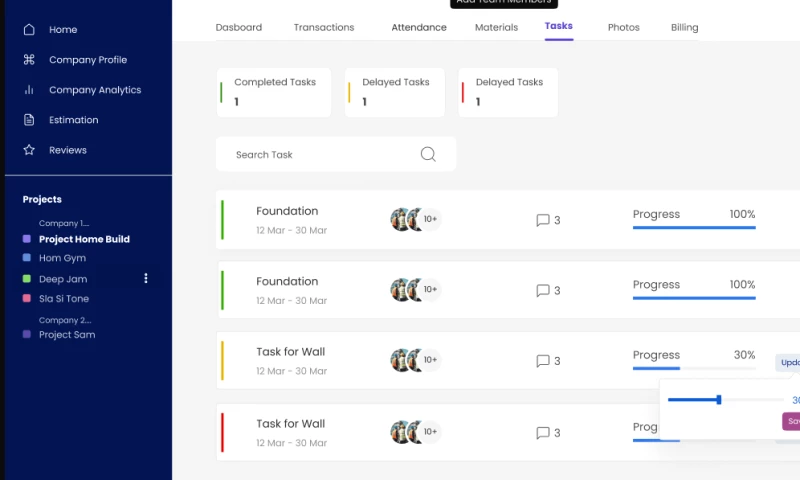Image resolution: width=800 pixels, height=480 pixels.
Task: Select the Project Sam project
Action: (x=67, y=335)
